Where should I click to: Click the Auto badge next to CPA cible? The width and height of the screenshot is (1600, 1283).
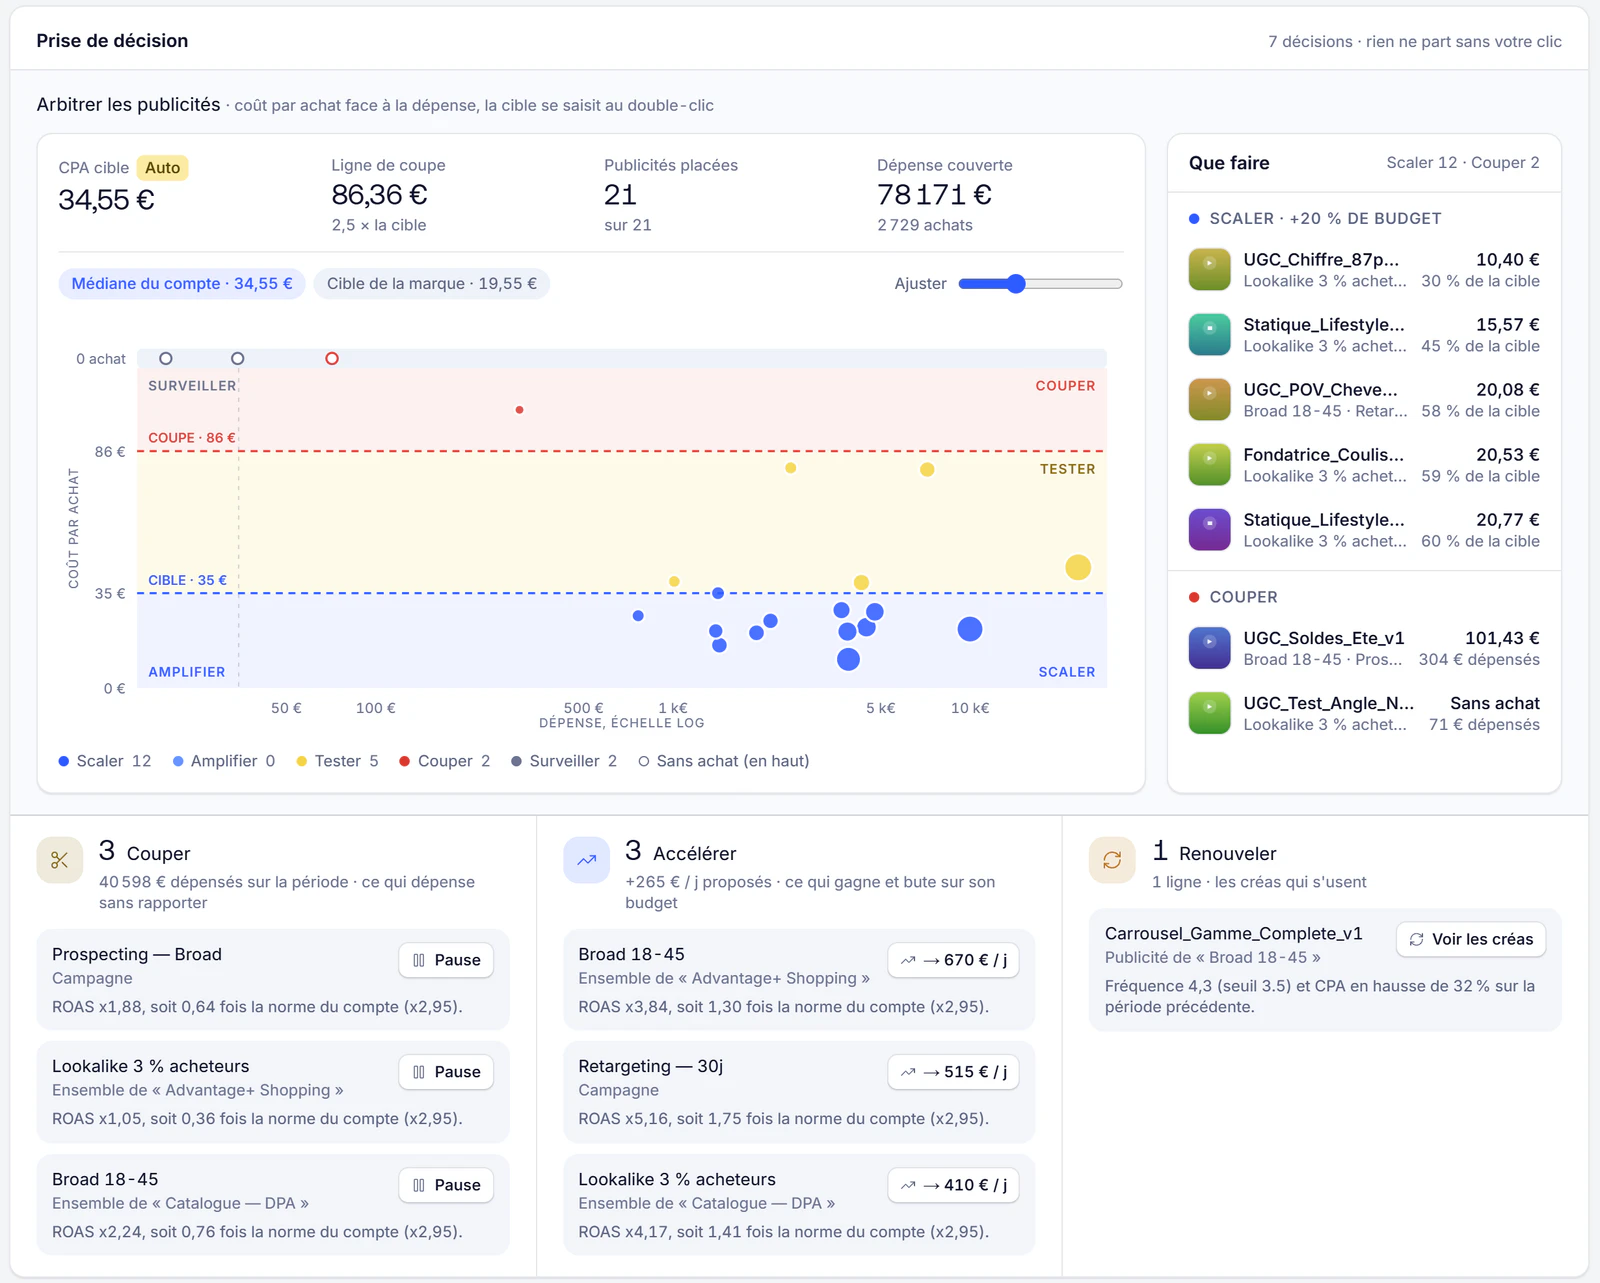pyautogui.click(x=162, y=168)
